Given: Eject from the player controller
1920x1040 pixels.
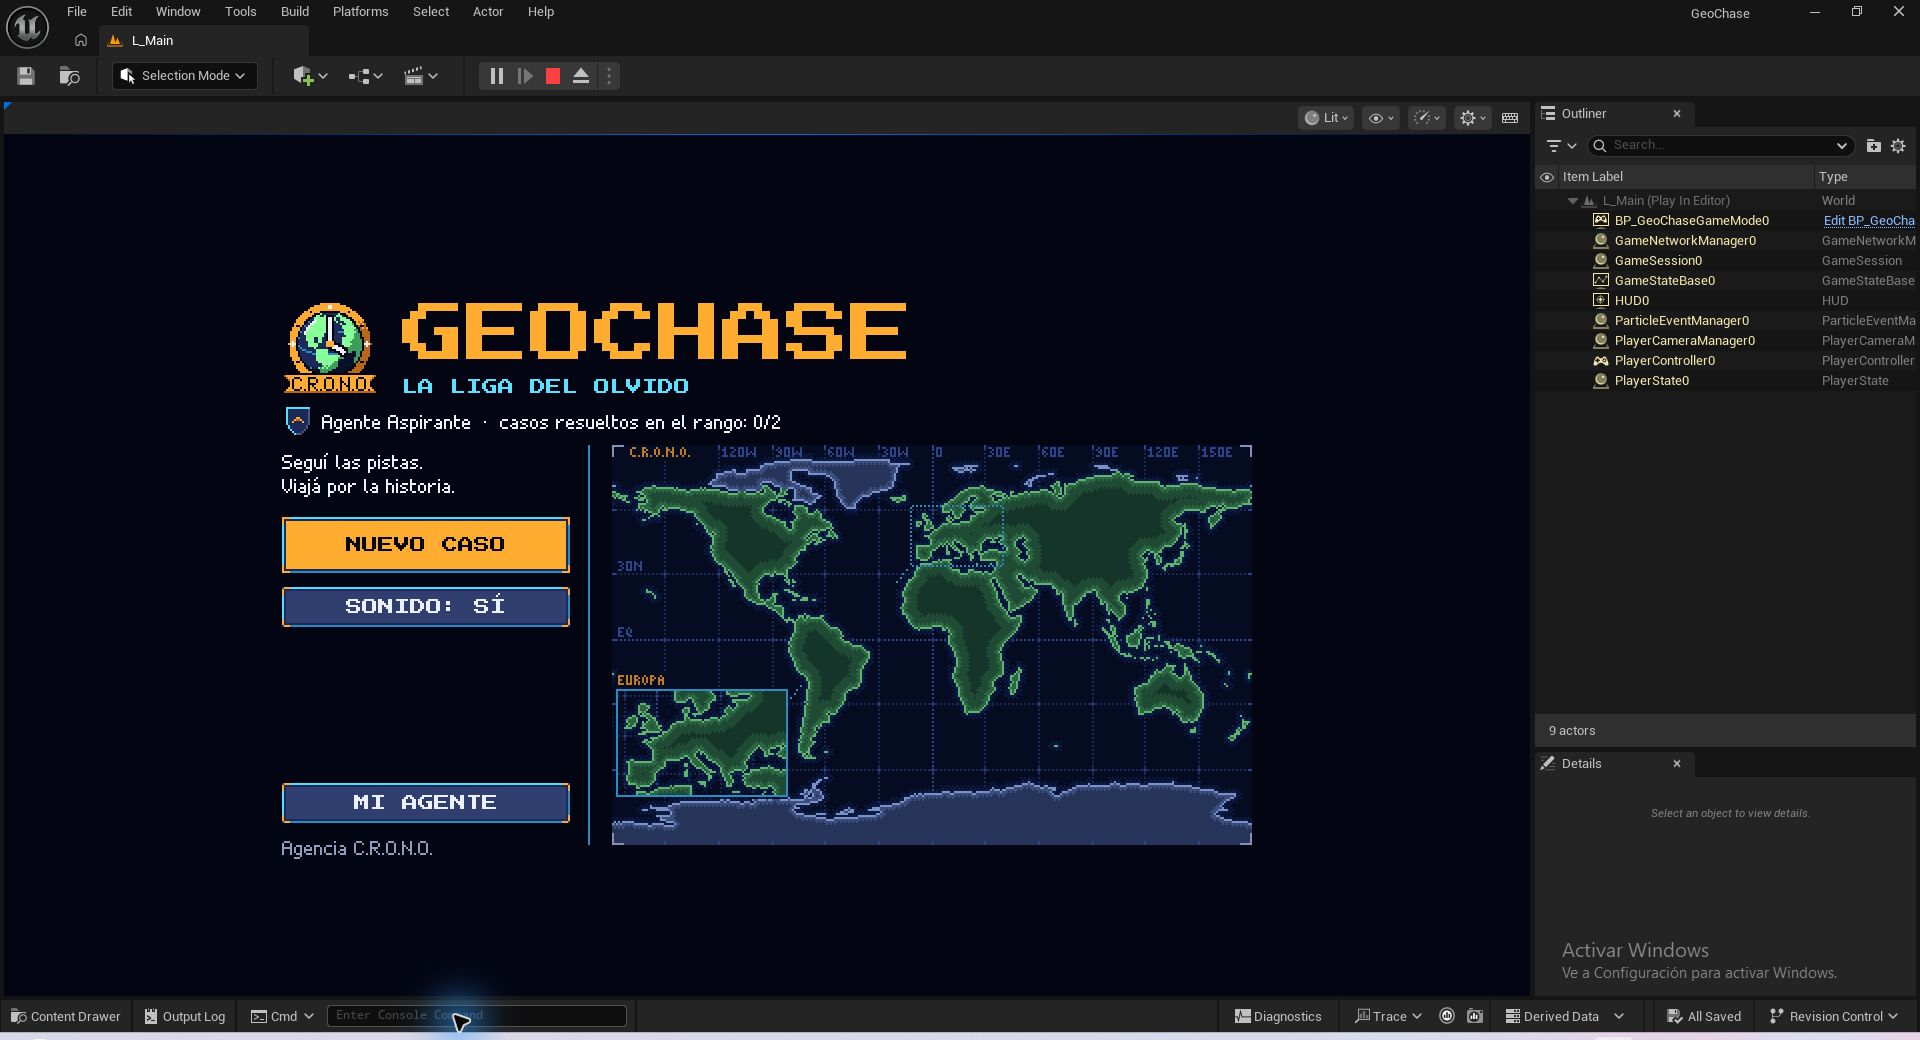Looking at the screenshot, I should (x=581, y=76).
